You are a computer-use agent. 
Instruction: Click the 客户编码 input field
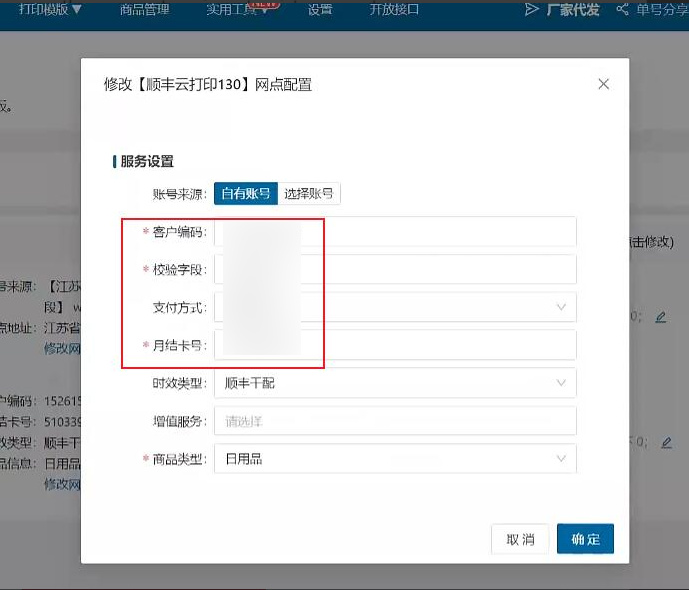click(x=395, y=232)
